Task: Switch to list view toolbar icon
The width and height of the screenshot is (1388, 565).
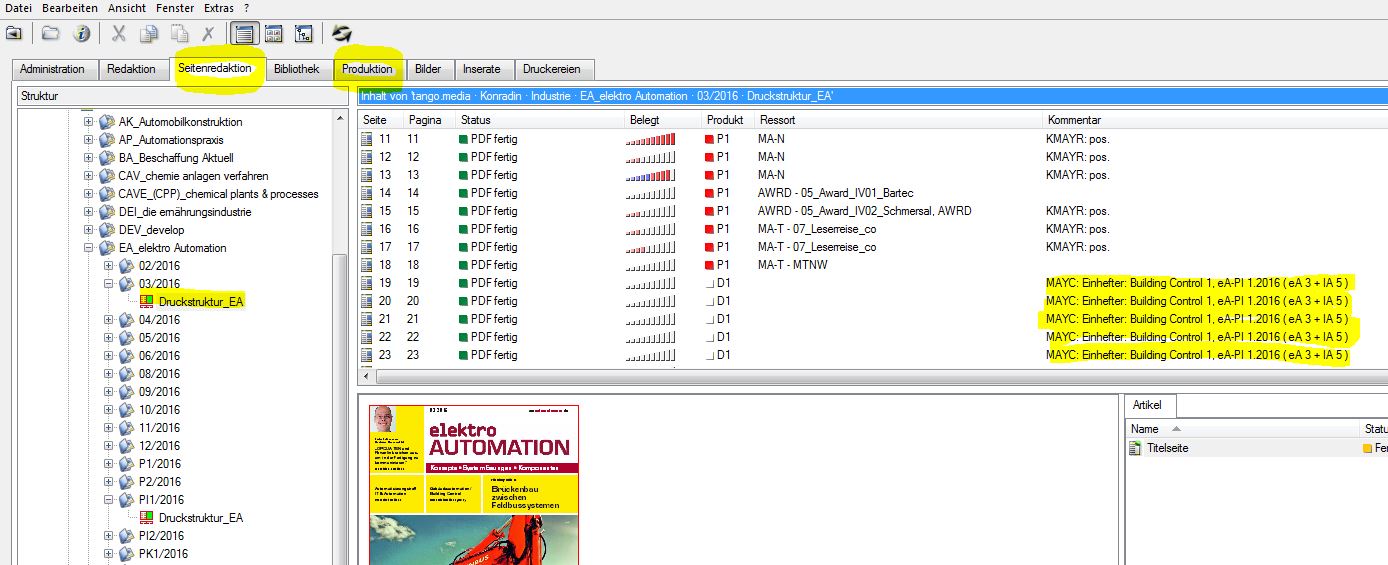Action: pyautogui.click(x=242, y=34)
